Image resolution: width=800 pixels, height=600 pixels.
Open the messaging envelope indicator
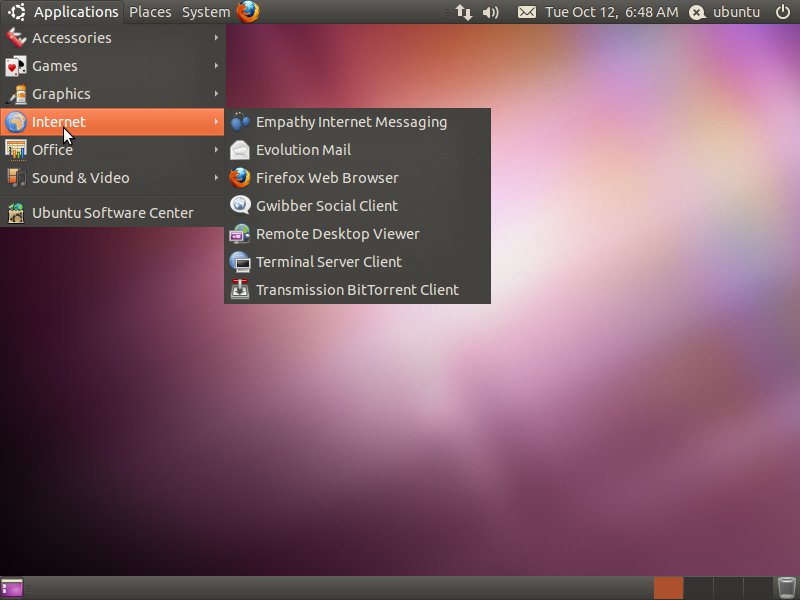[x=527, y=12]
